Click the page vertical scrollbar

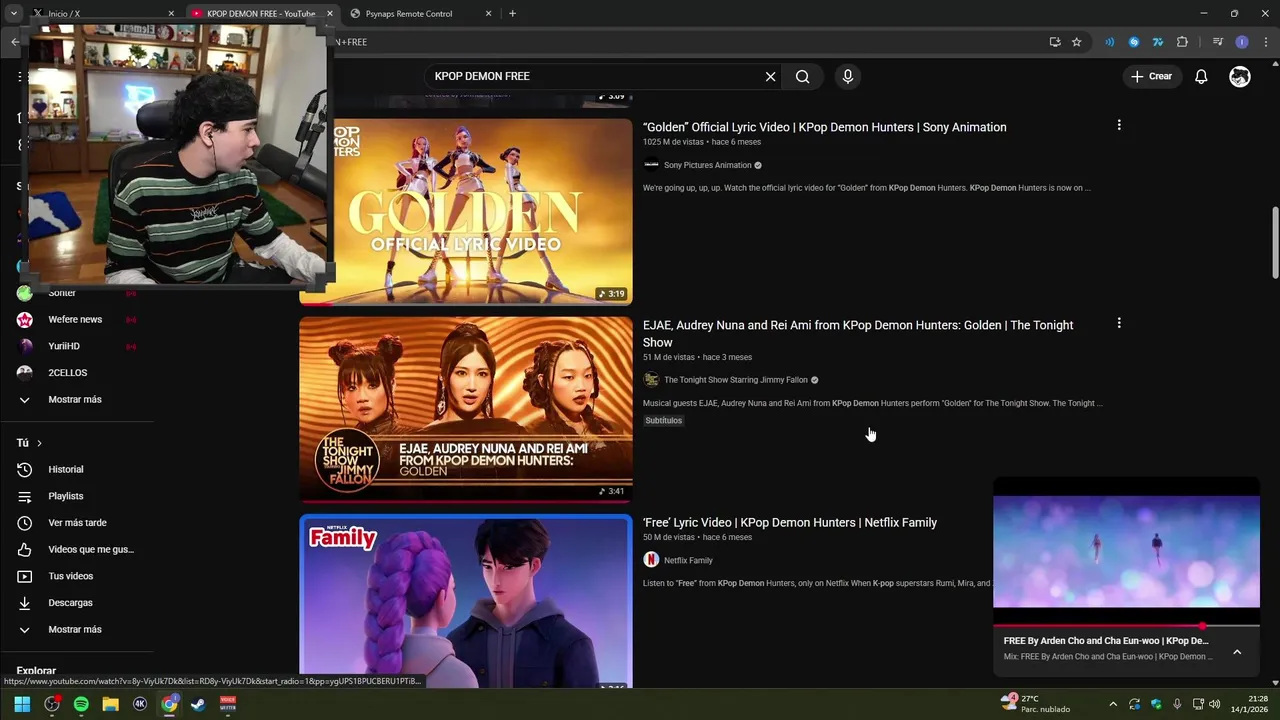pyautogui.click(x=1274, y=243)
